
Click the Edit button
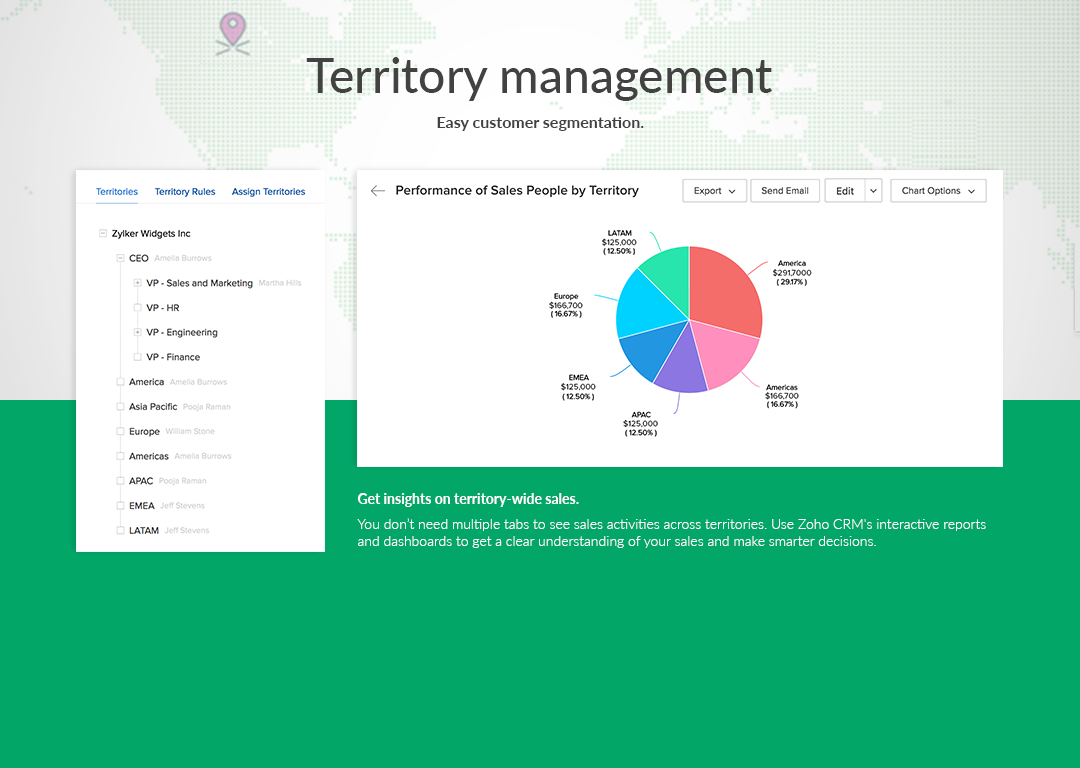(x=845, y=191)
